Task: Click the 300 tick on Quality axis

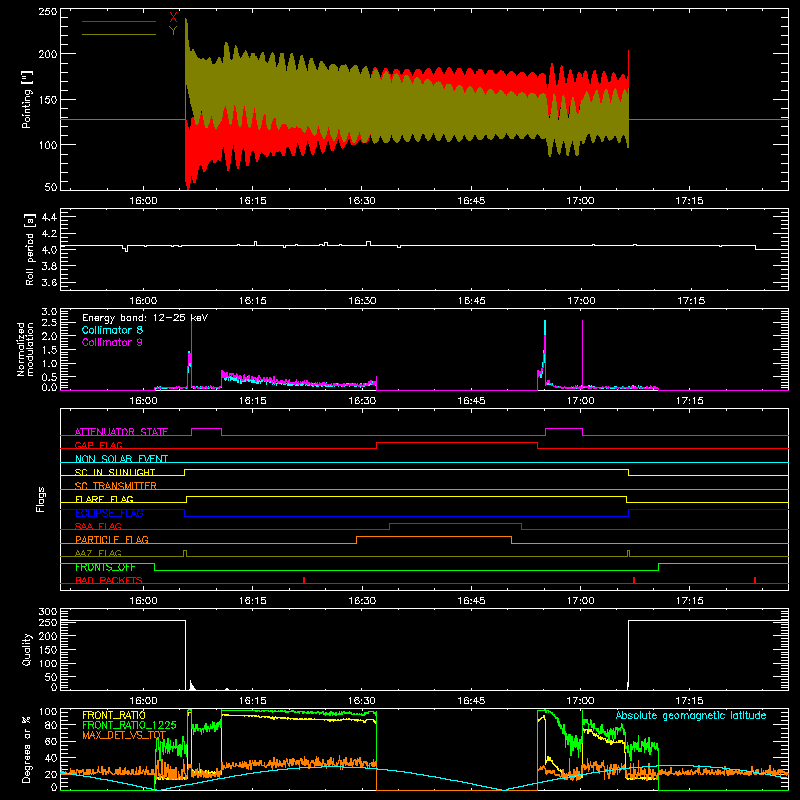Action: coord(48,612)
